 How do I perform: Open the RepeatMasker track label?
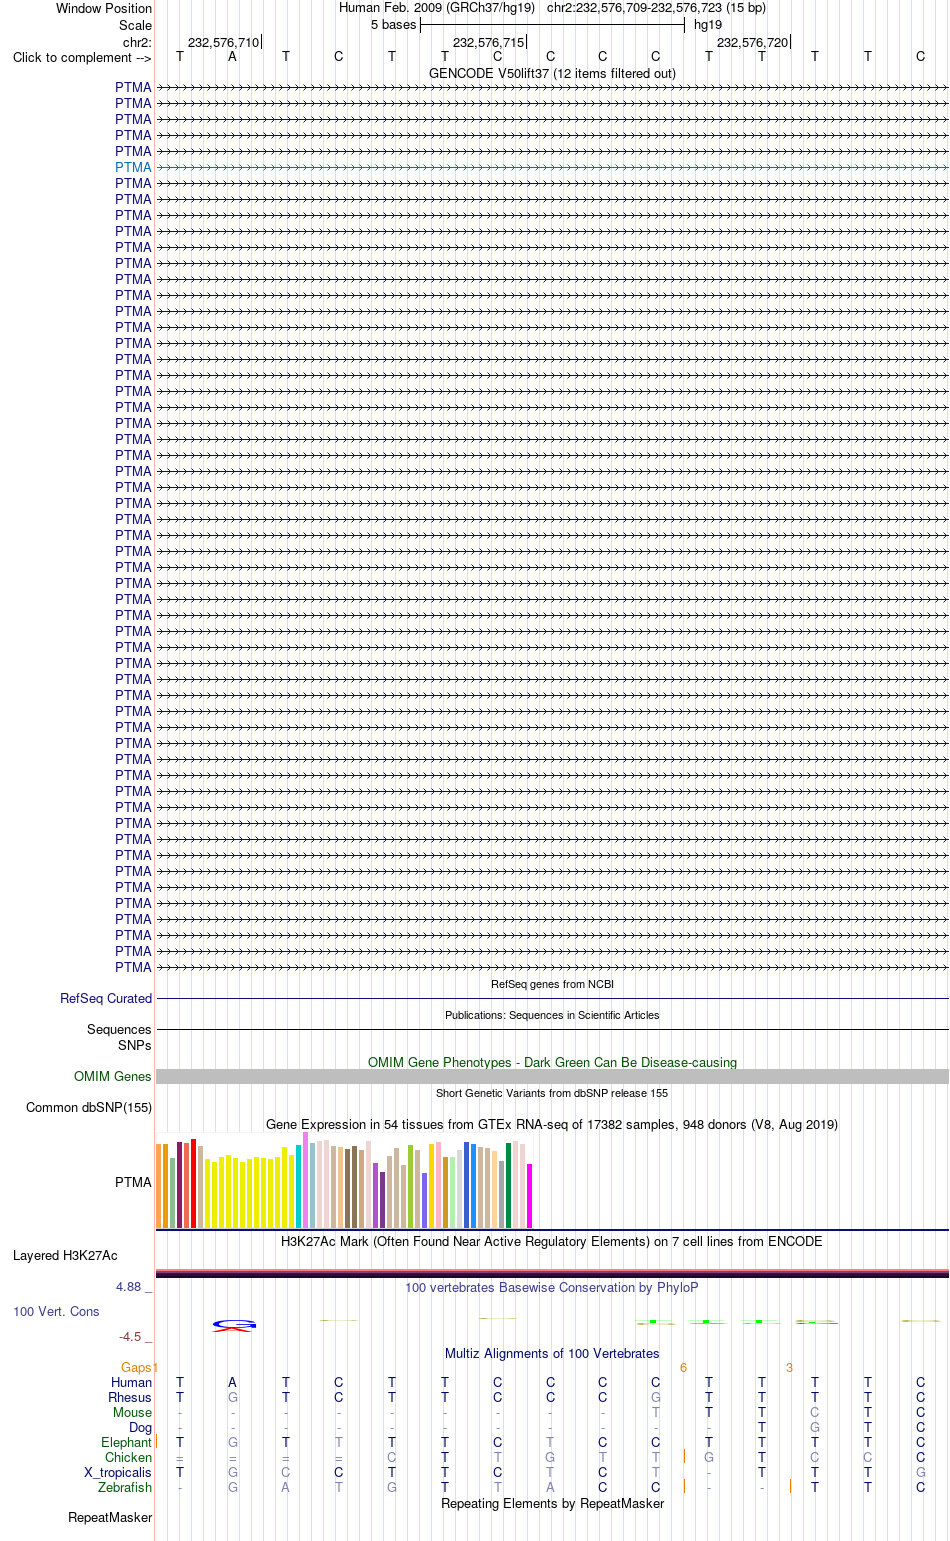110,1517
